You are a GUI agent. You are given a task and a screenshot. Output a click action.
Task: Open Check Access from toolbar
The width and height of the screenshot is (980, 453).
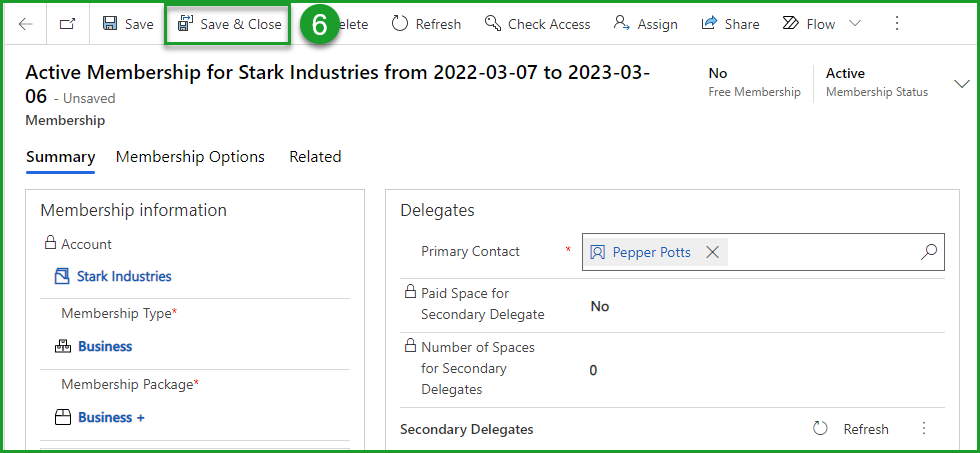pos(537,24)
